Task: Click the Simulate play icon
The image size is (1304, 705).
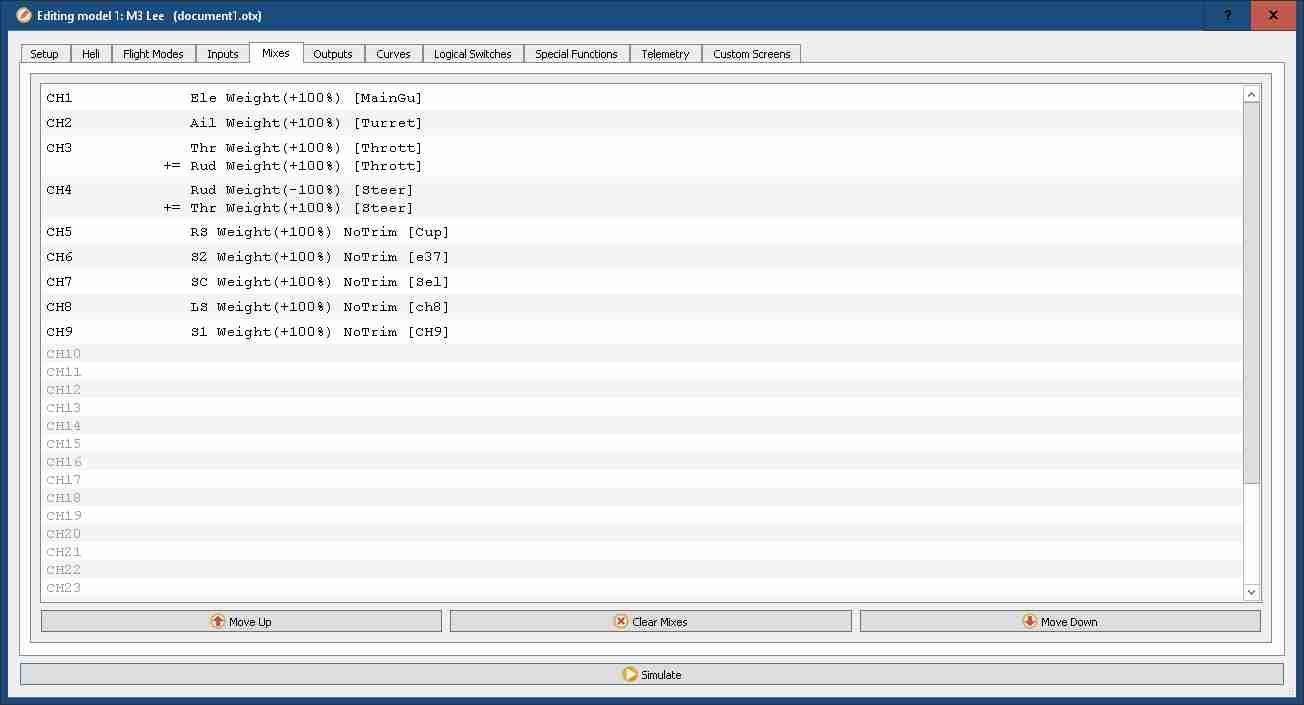Action: [629, 675]
